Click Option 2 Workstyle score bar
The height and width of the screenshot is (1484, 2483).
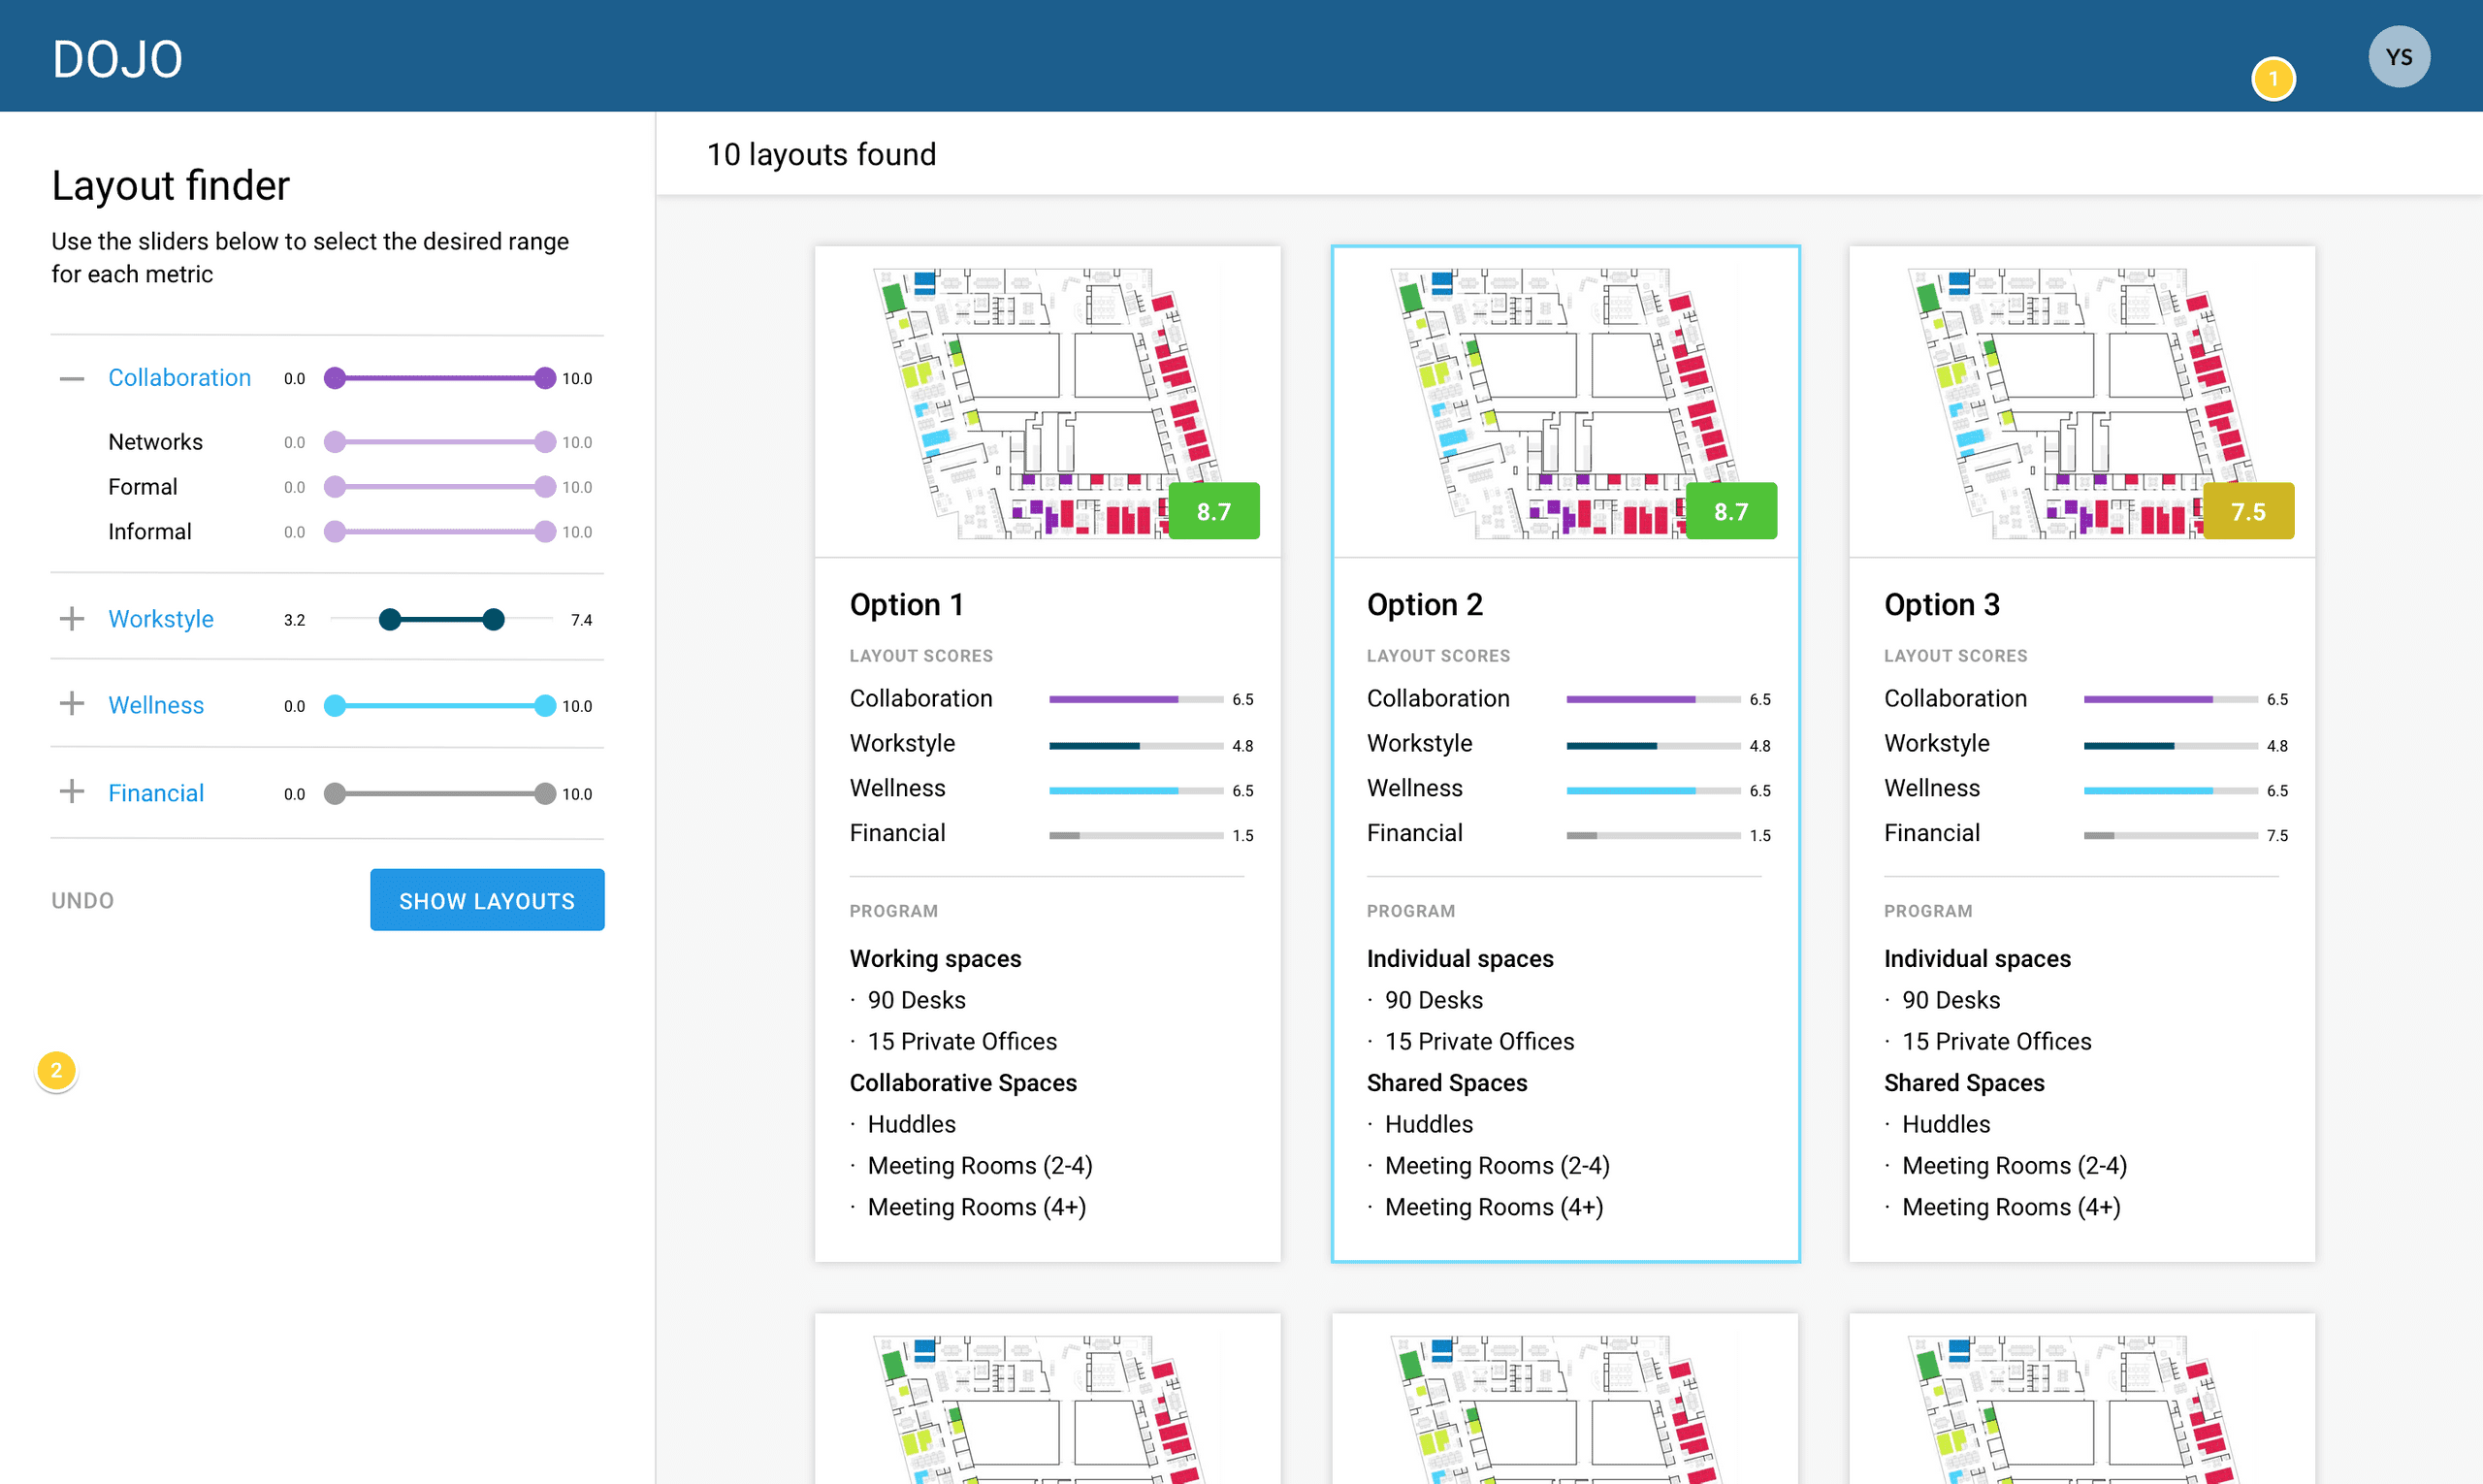coord(1653,746)
